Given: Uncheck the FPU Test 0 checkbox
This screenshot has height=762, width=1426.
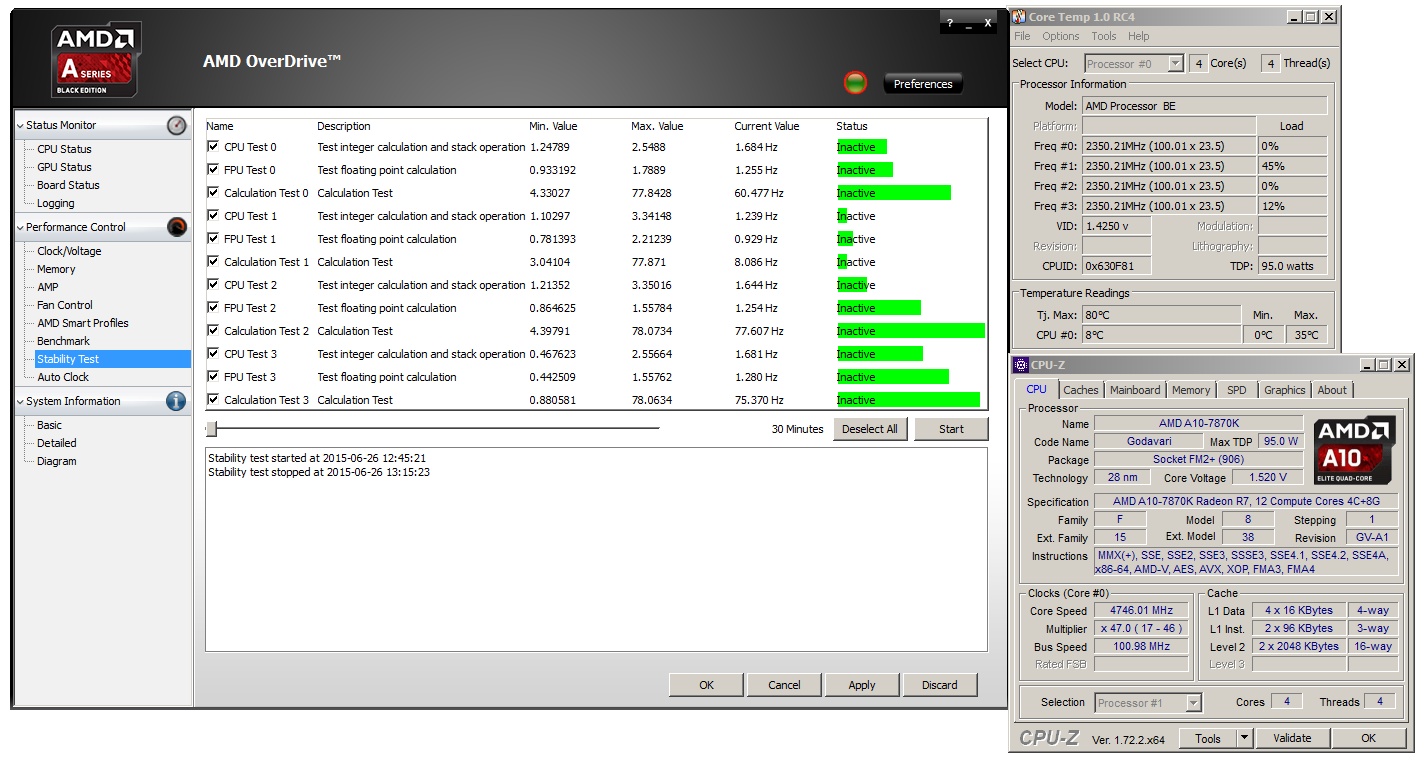Looking at the screenshot, I should tap(213, 170).
